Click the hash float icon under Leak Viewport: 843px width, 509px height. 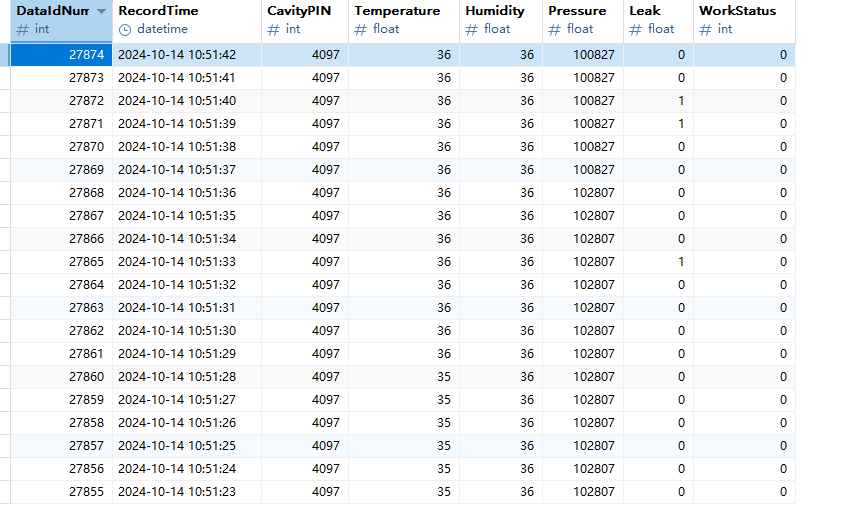636,29
